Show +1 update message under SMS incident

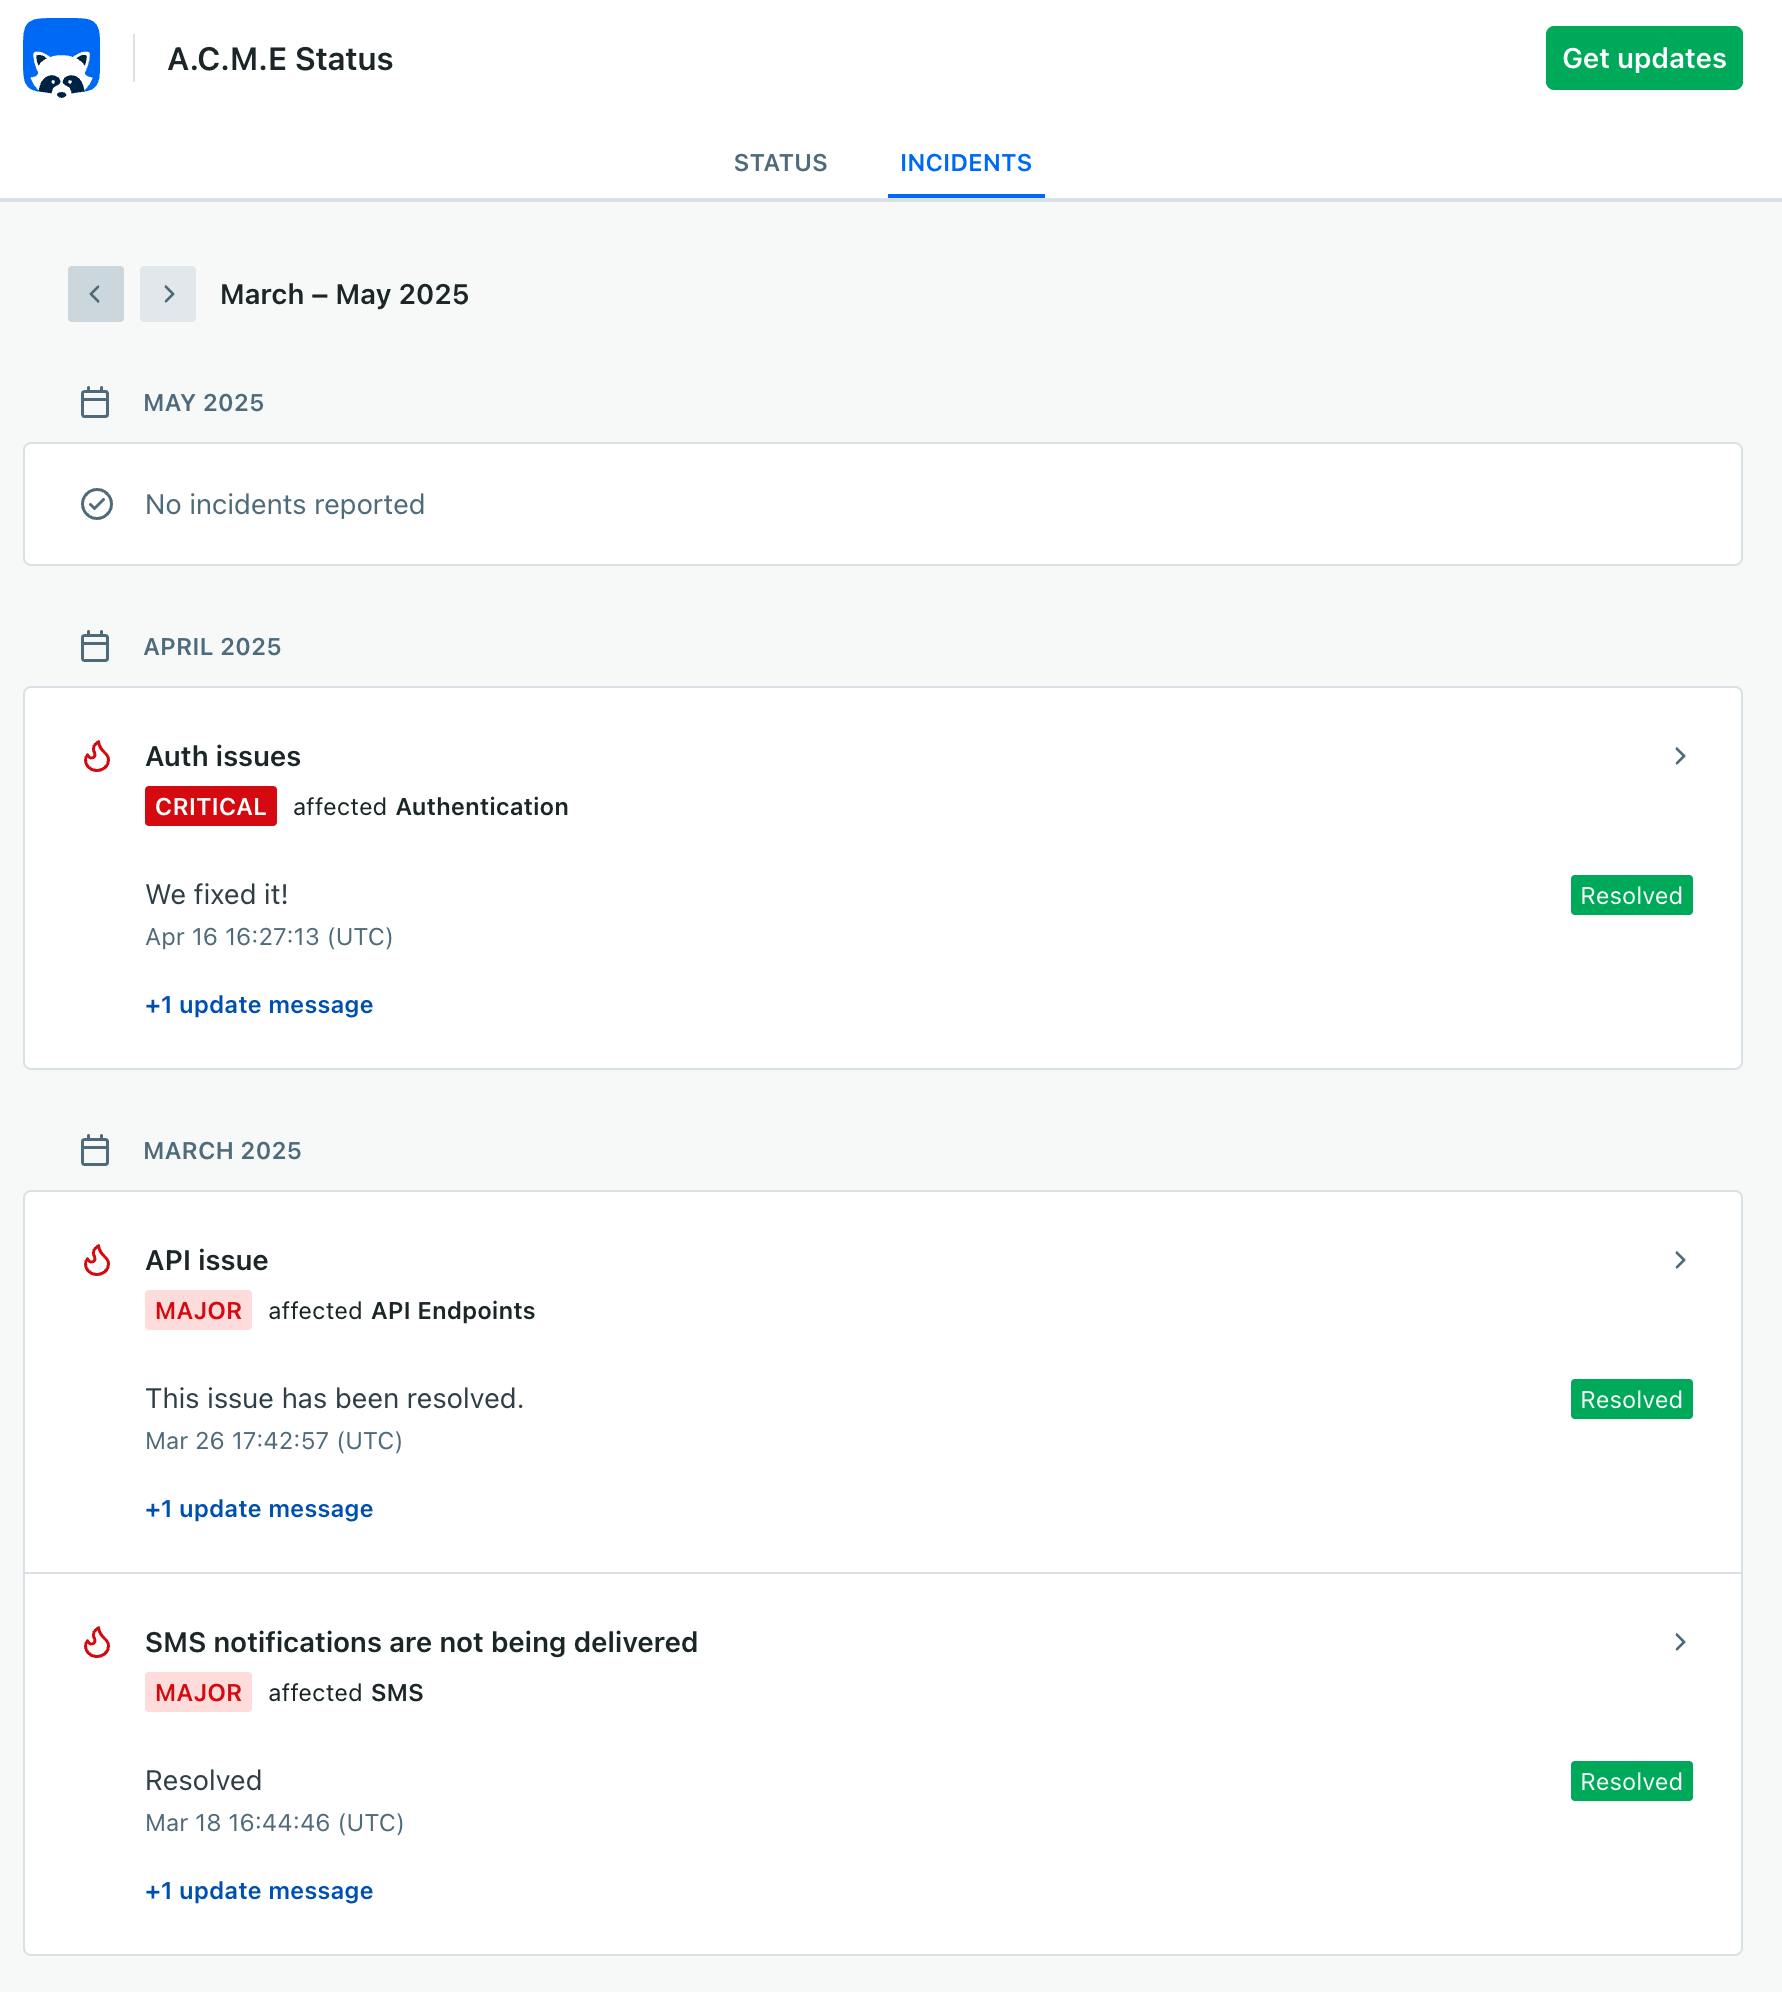coord(259,1891)
